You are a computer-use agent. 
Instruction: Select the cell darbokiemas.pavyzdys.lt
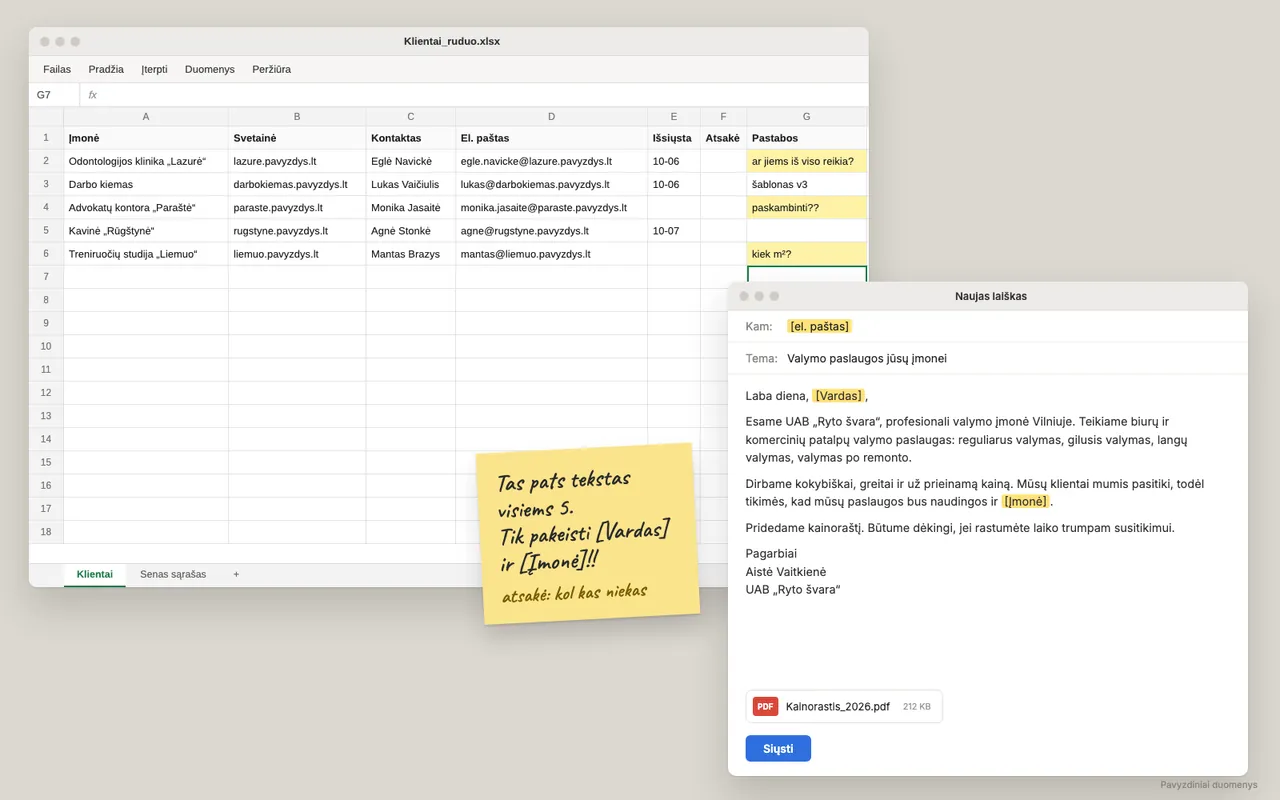point(297,184)
